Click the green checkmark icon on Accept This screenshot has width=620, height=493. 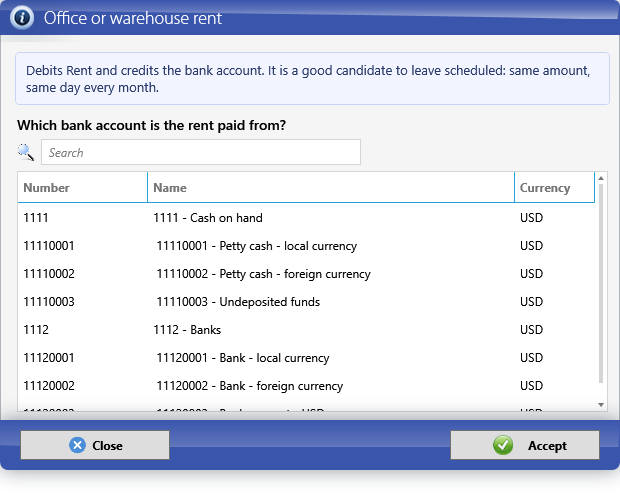503,445
